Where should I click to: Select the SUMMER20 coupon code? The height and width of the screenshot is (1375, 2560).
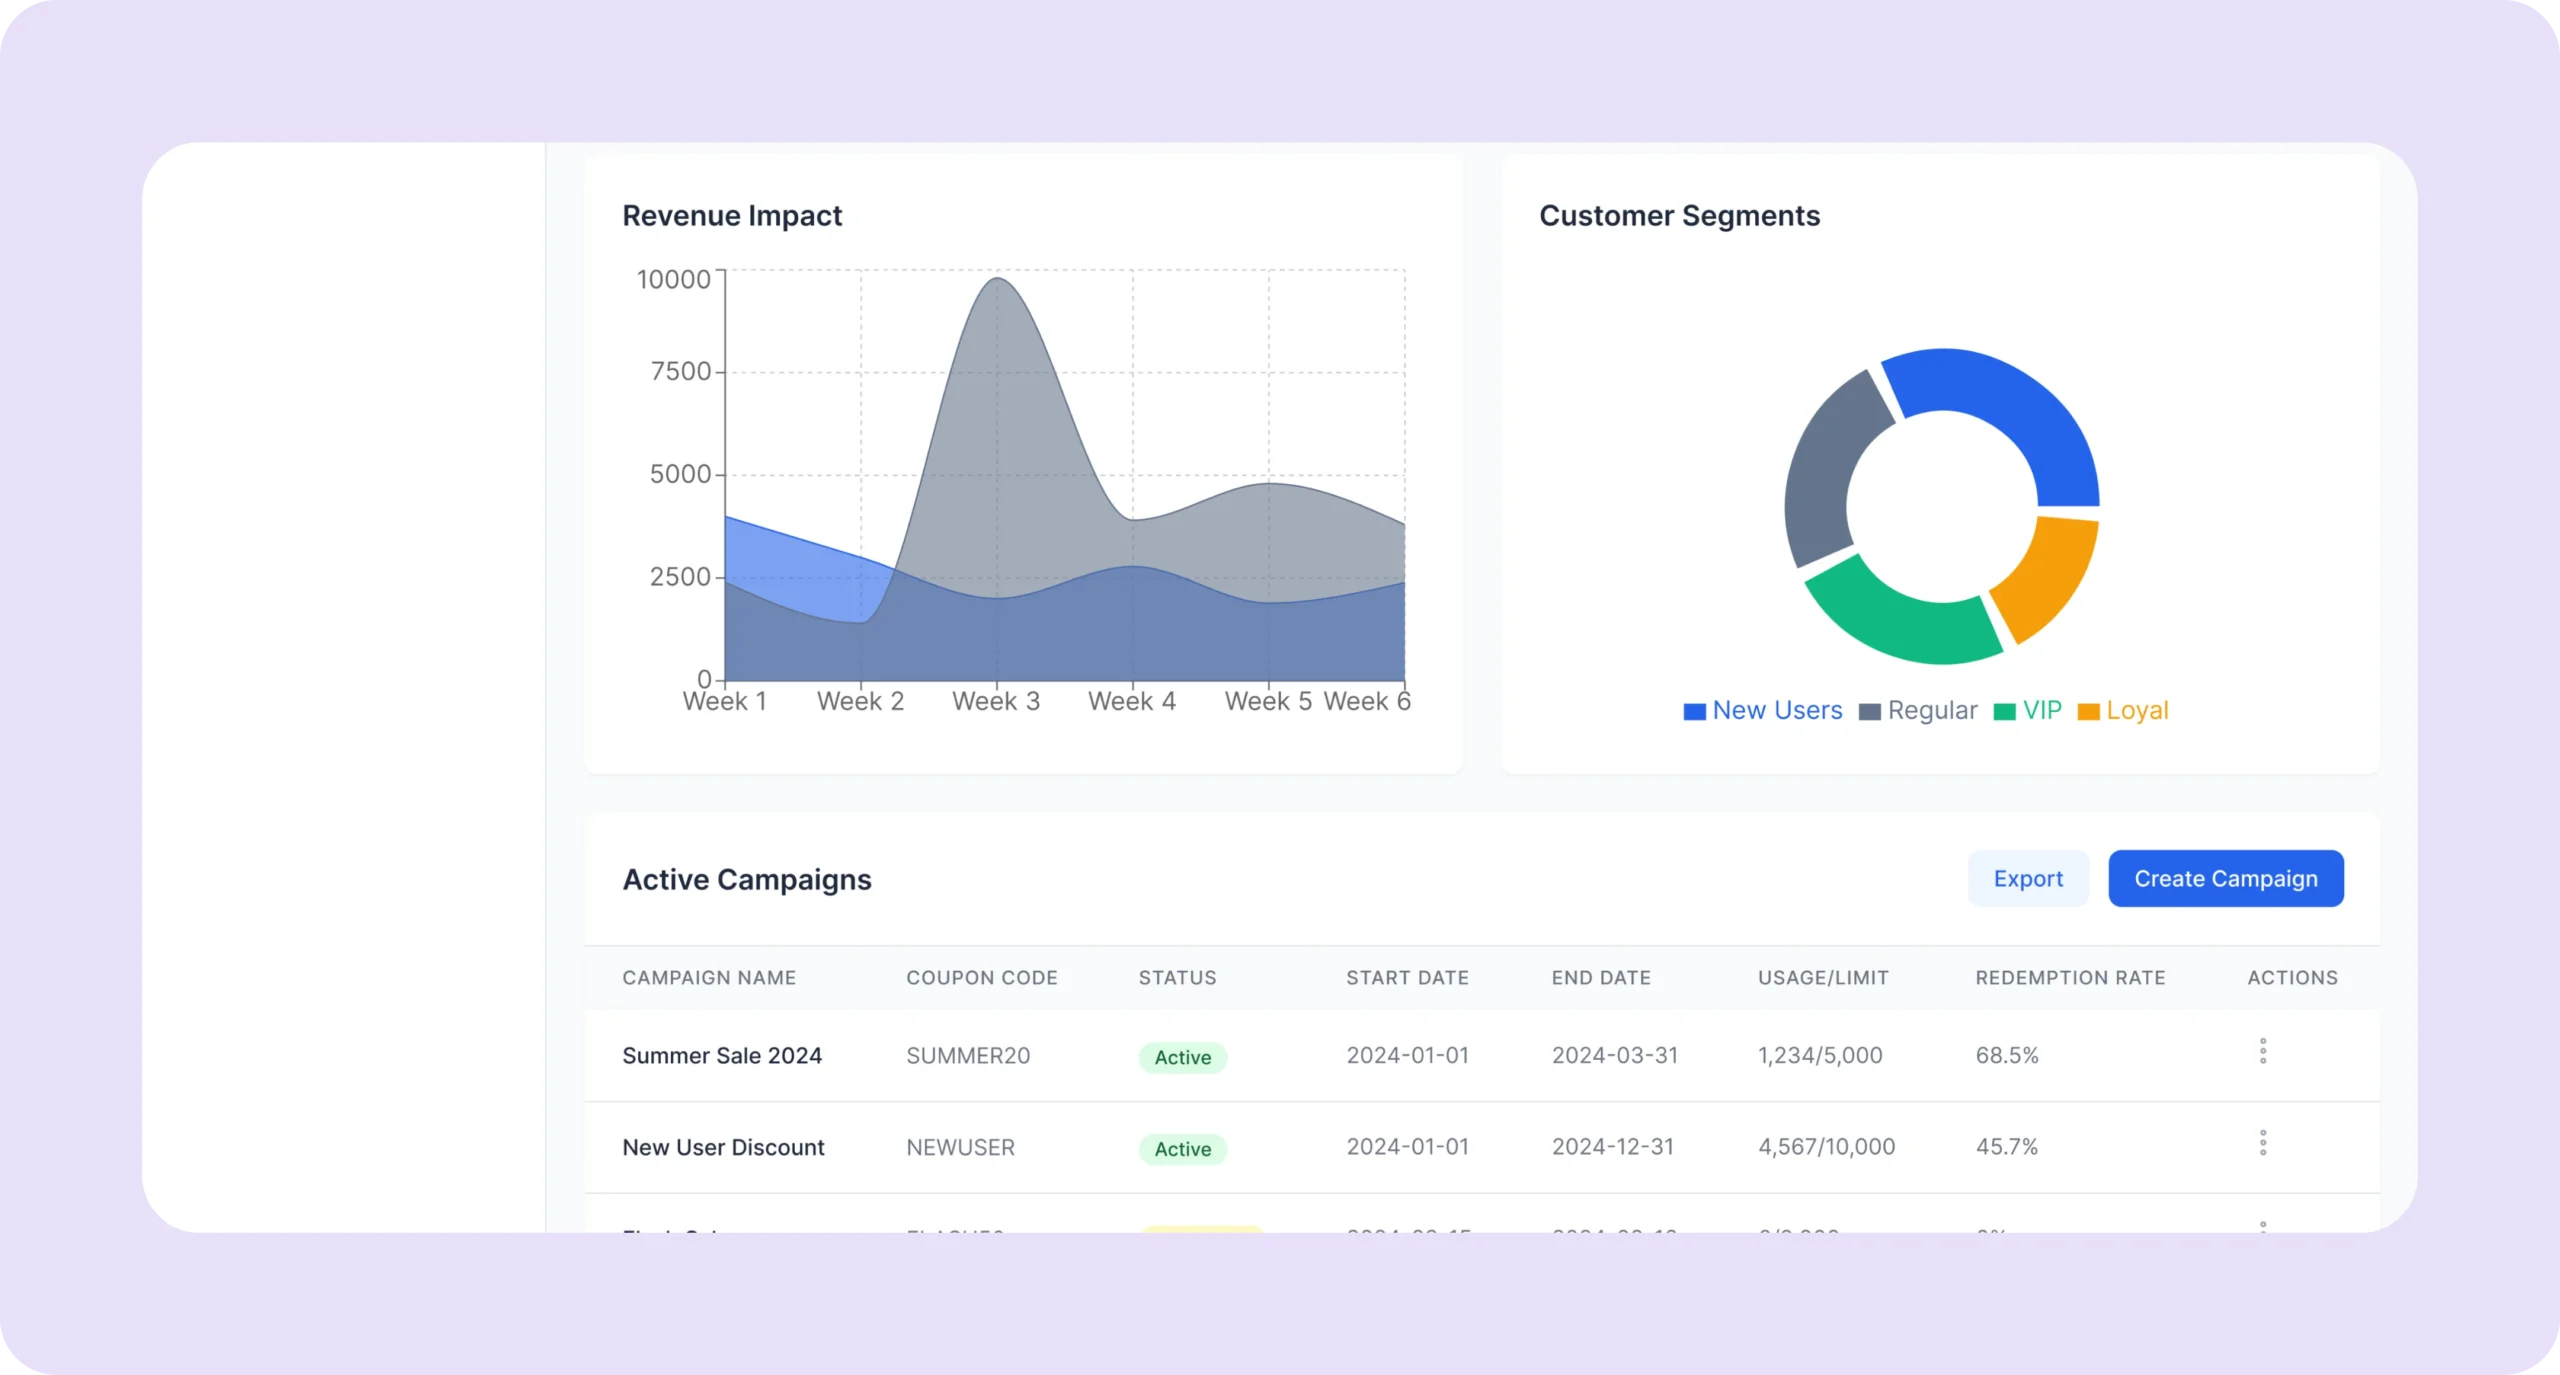click(967, 1056)
